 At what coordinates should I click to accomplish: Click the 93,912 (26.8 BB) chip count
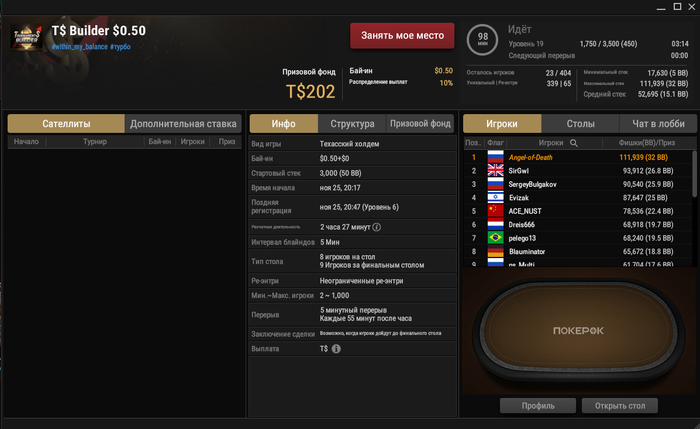pos(648,171)
